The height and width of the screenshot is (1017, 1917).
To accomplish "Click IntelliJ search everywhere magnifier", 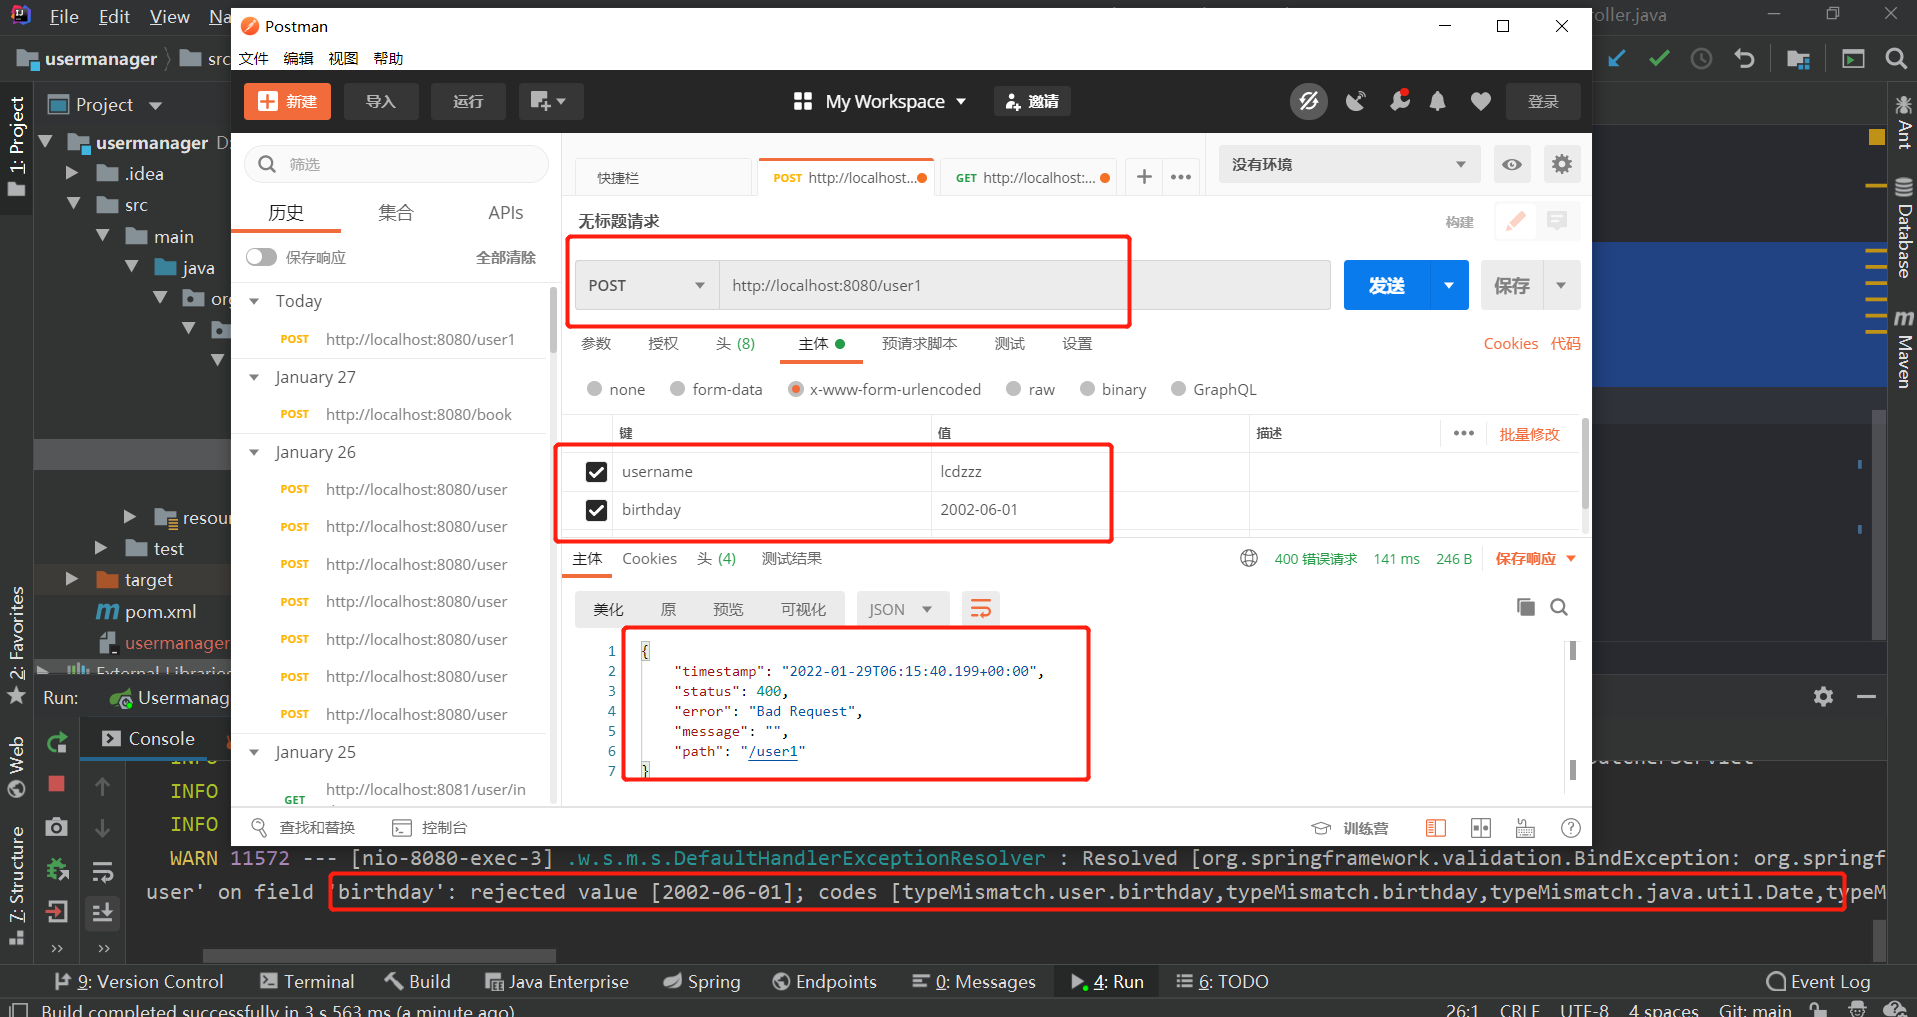I will click(x=1895, y=59).
